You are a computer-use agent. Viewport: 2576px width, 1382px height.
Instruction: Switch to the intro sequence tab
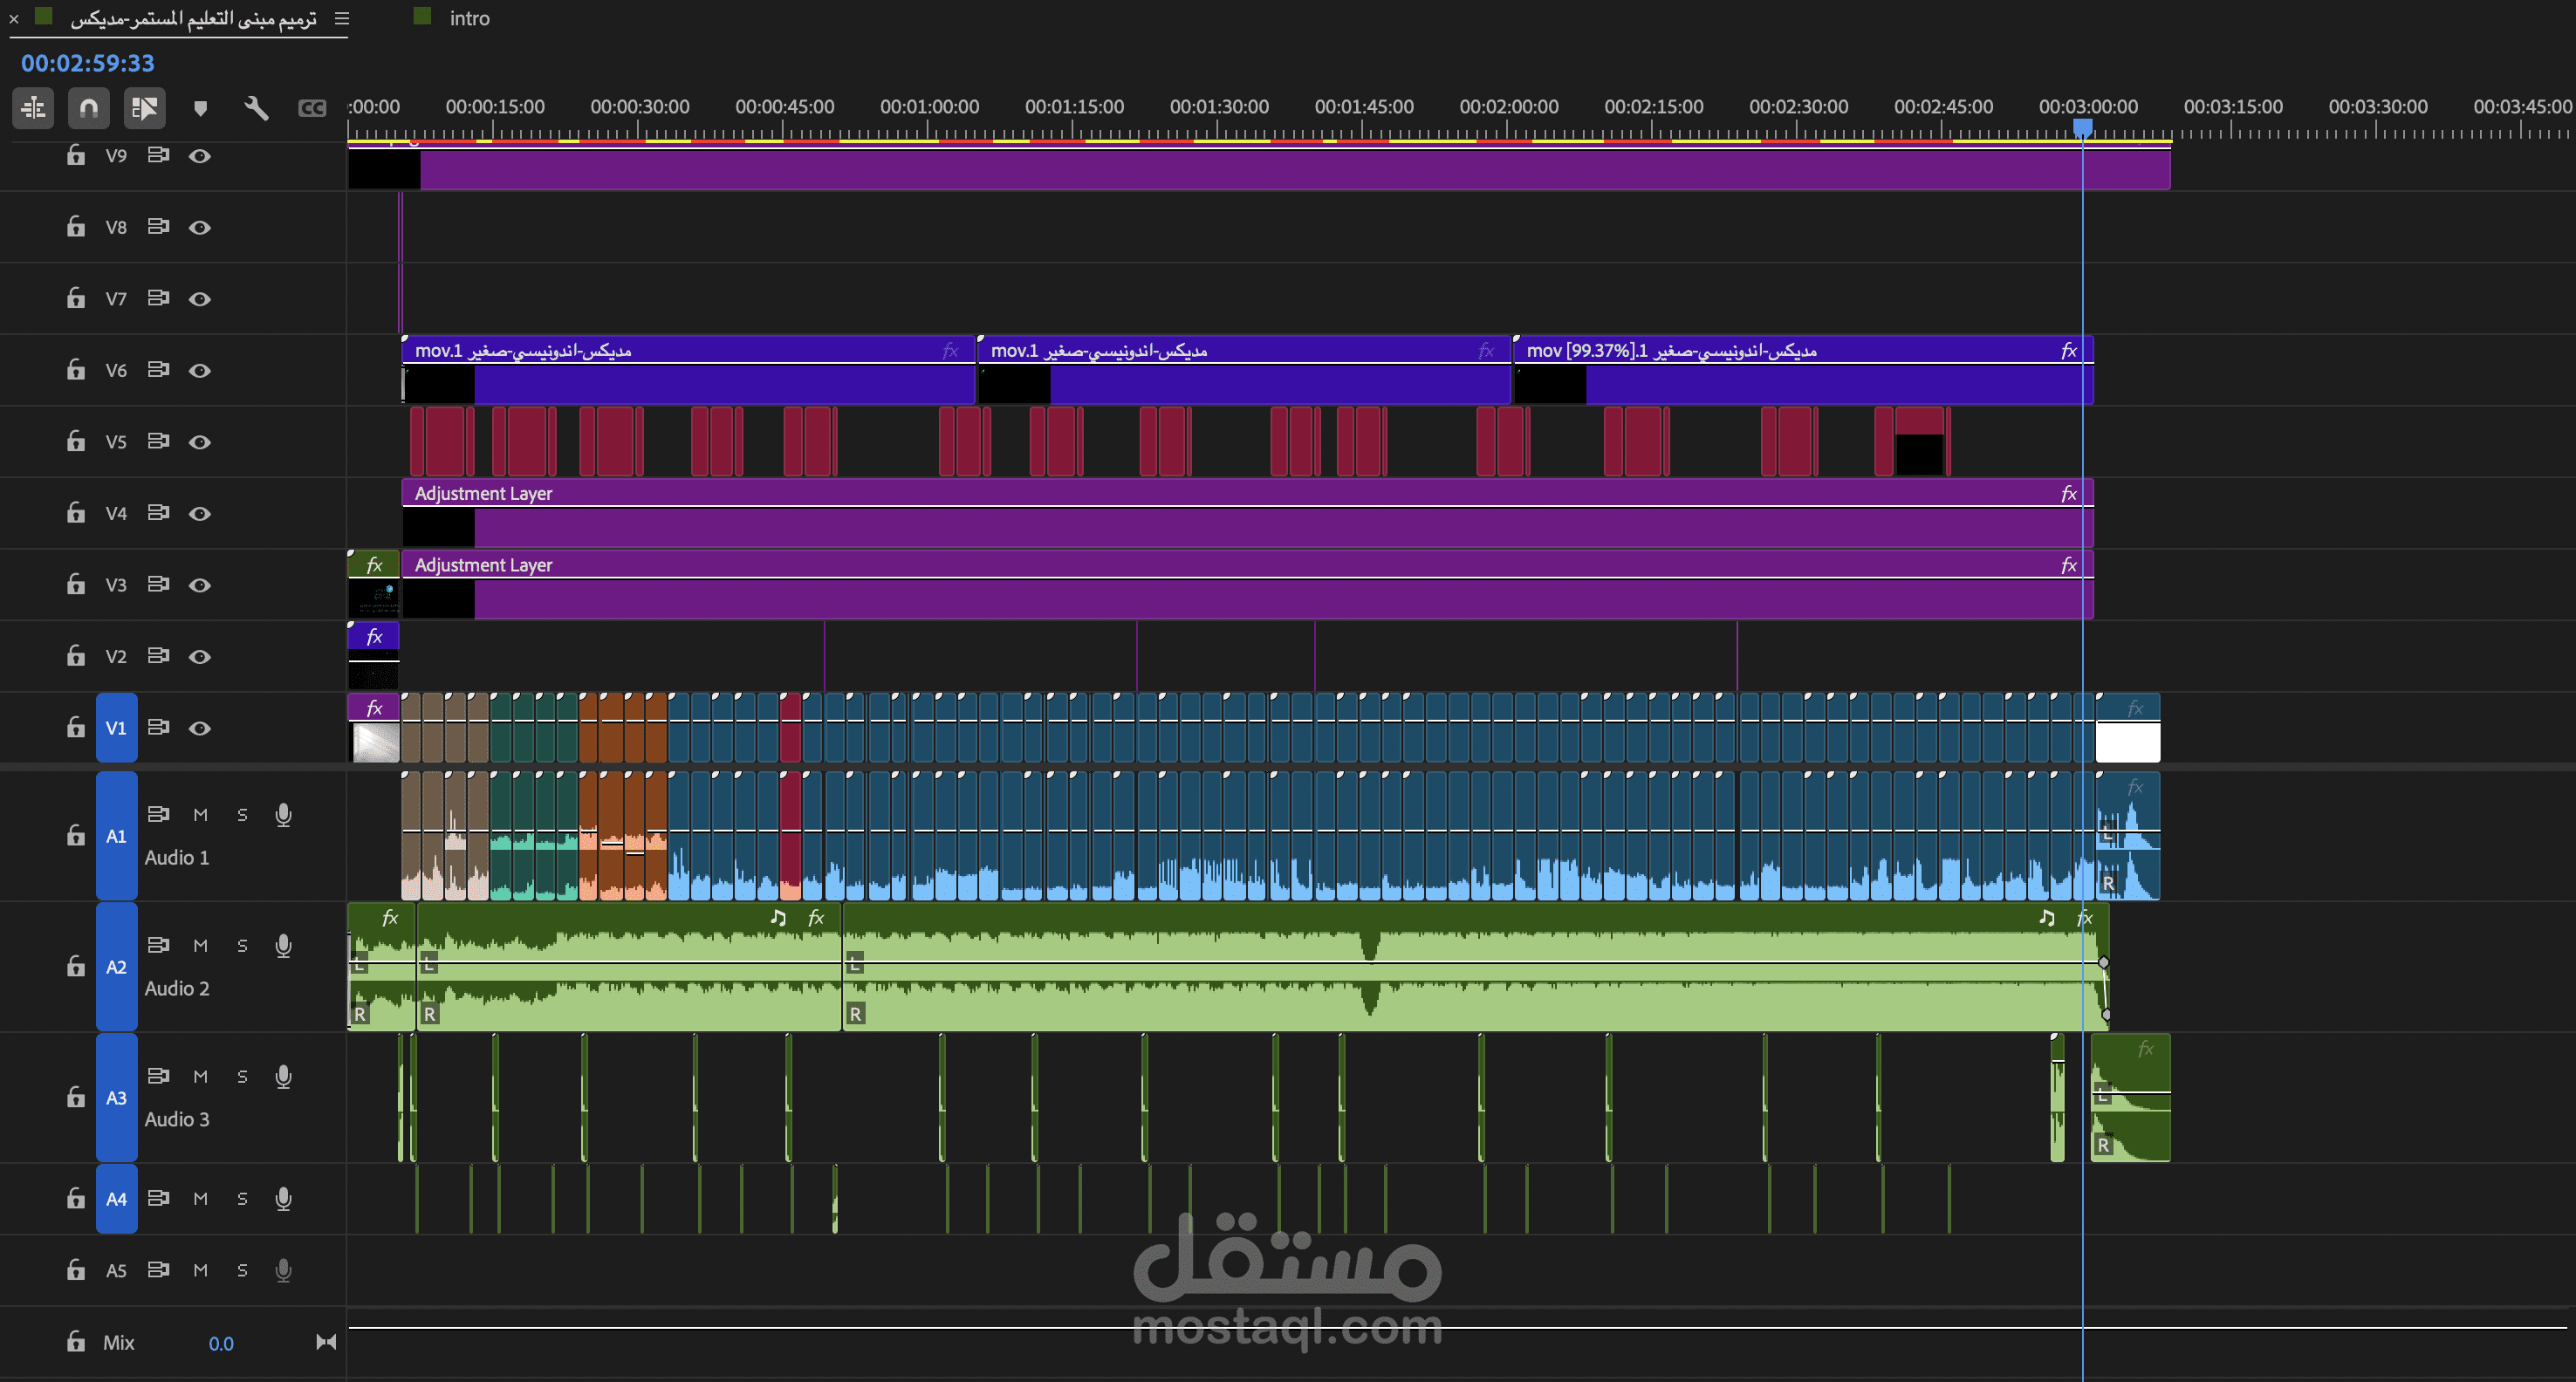469,18
